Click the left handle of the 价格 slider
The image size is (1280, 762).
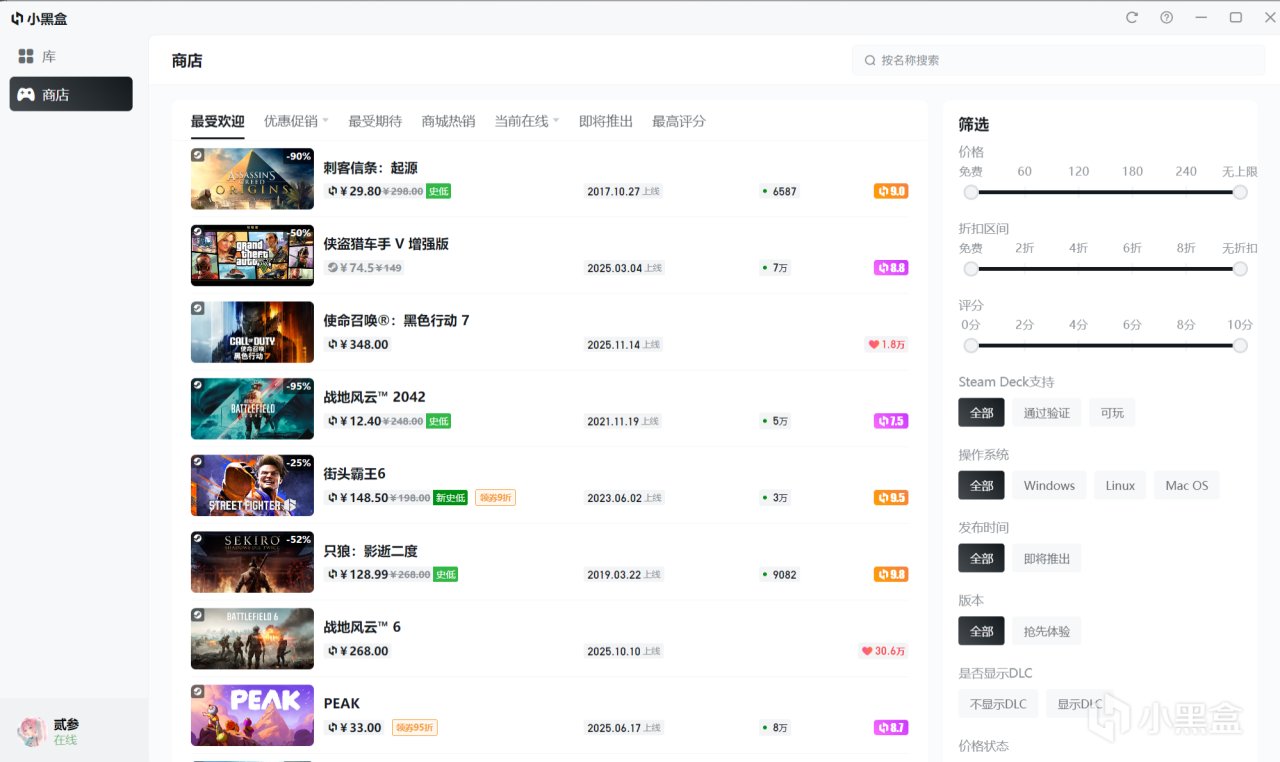coord(971,192)
